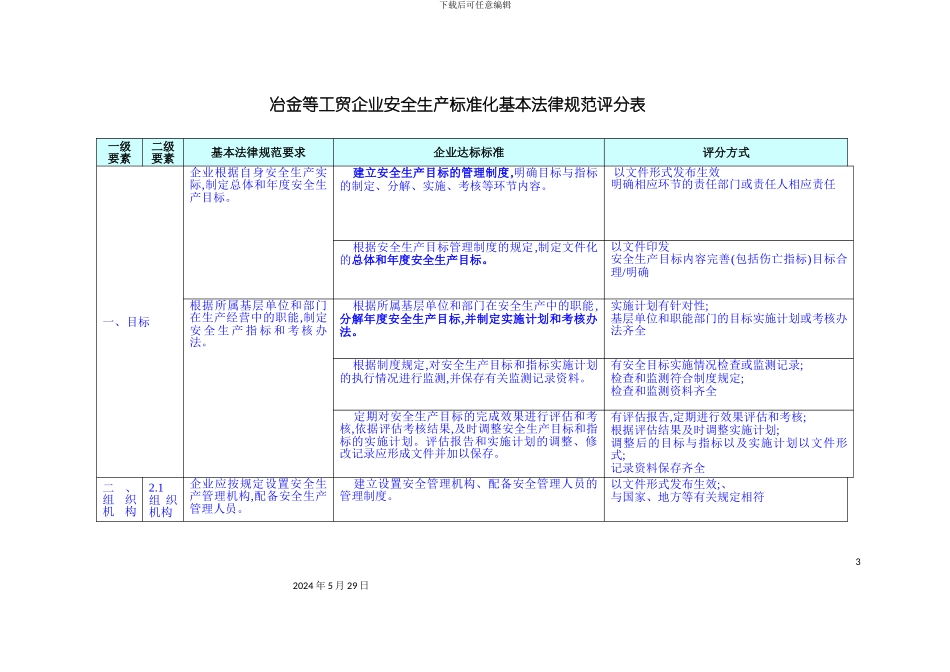Click the line 与国家、地方等有关规定相符
The width and height of the screenshot is (950, 672).
point(687,497)
